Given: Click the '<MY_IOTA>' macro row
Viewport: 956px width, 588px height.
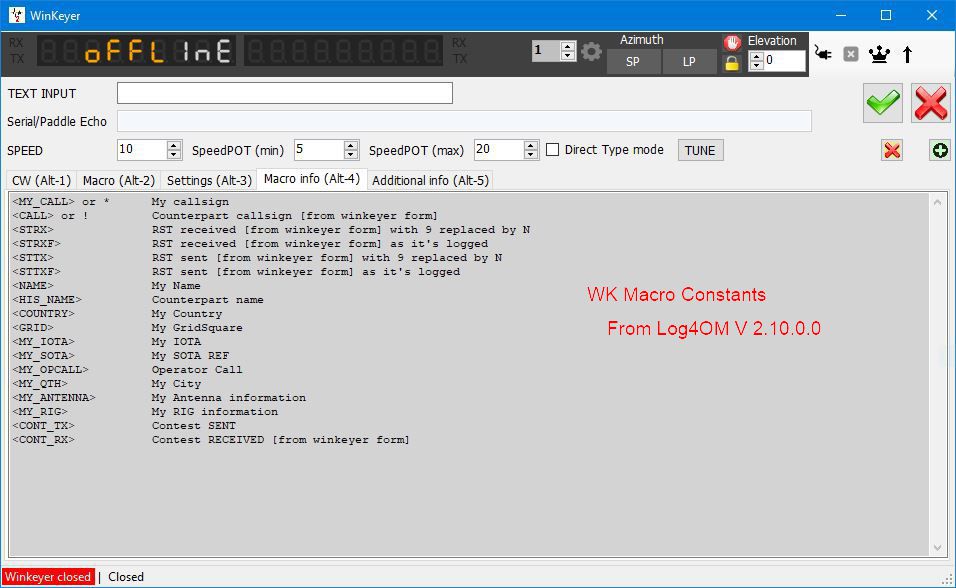Looking at the screenshot, I should pyautogui.click(x=107, y=342).
